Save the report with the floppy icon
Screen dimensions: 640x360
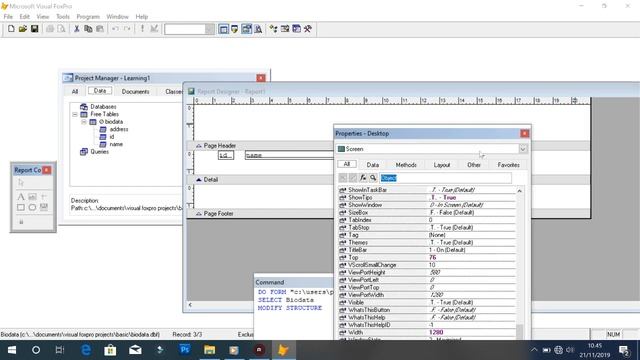click(x=35, y=29)
